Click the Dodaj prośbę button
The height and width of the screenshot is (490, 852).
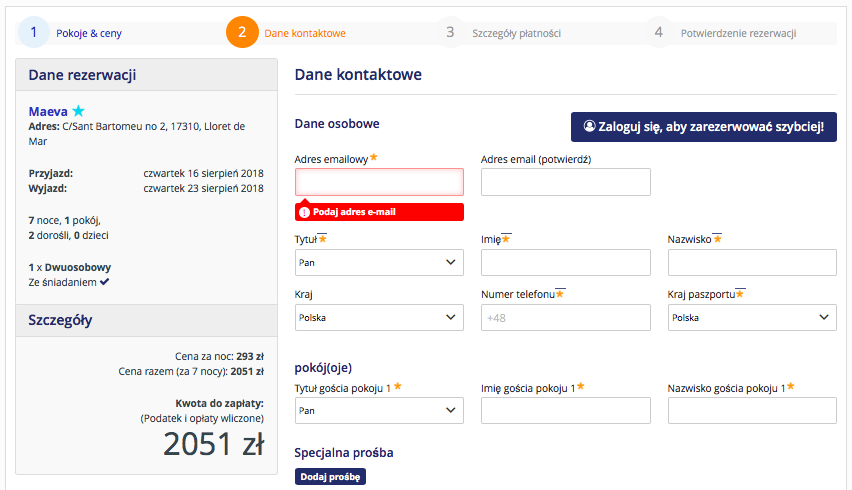[330, 476]
